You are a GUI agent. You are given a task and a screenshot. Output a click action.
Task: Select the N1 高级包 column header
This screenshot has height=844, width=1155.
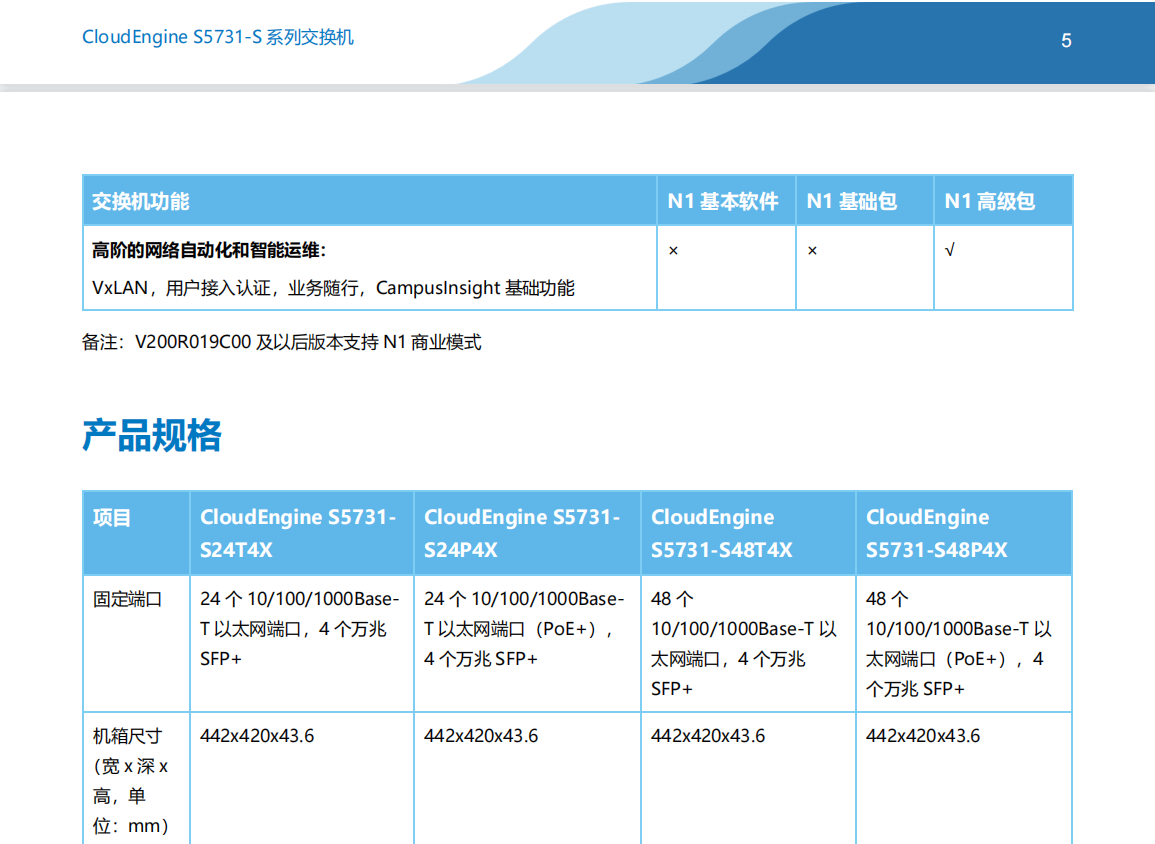[x=990, y=201]
